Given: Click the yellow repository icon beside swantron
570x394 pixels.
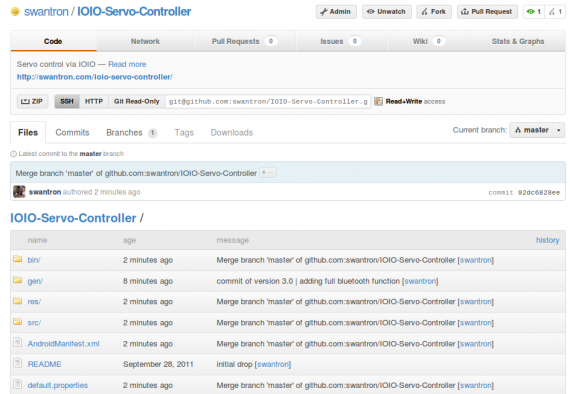Looking at the screenshot, I should tap(15, 12).
